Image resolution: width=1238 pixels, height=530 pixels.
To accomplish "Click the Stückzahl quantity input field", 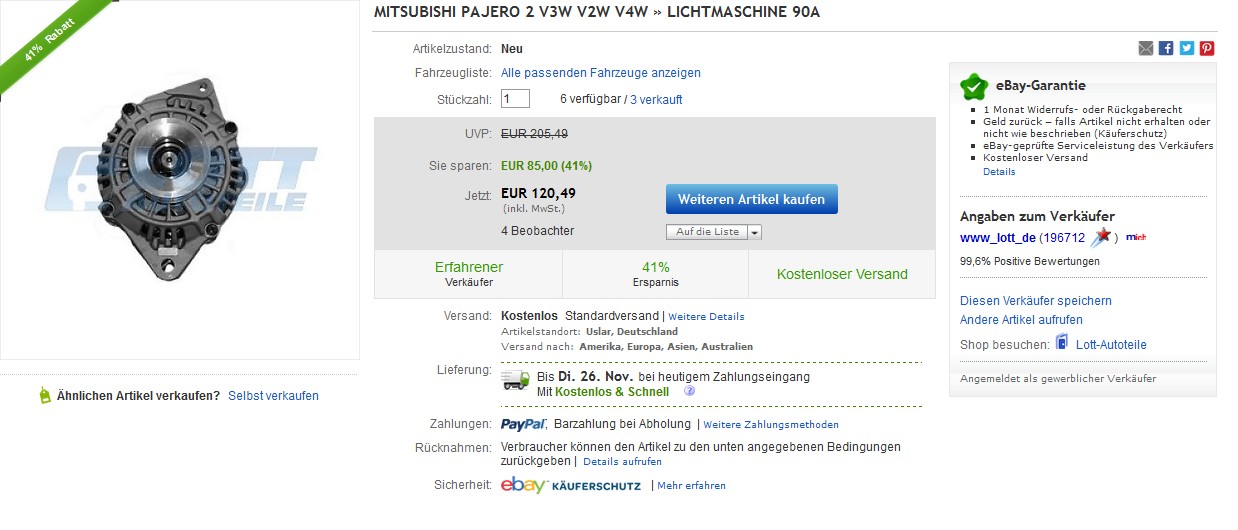I will coord(515,99).
